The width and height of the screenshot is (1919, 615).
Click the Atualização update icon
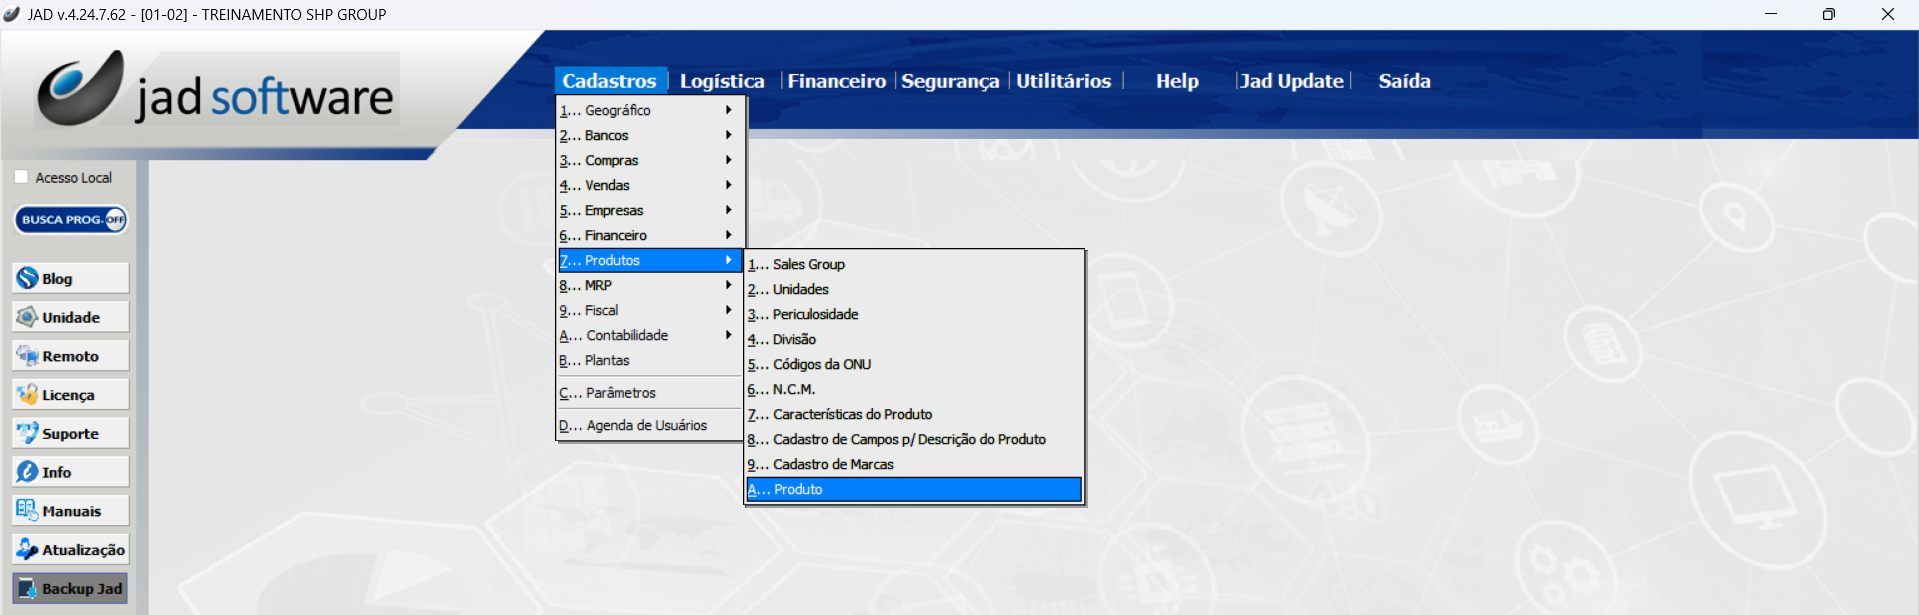pos(28,549)
